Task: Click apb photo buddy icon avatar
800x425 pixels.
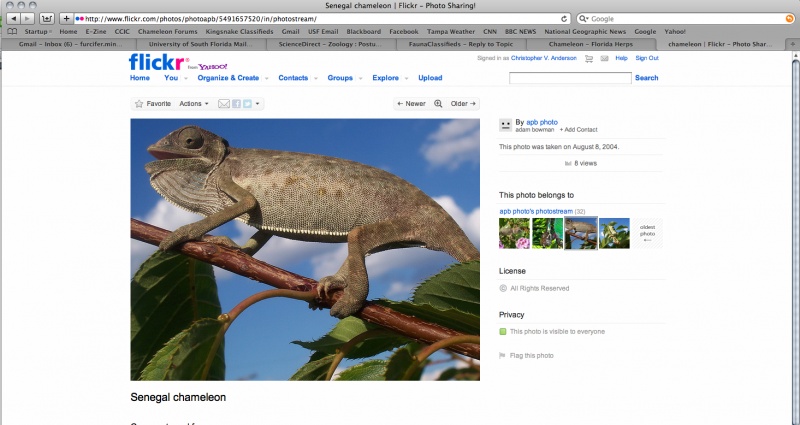Action: coord(506,125)
